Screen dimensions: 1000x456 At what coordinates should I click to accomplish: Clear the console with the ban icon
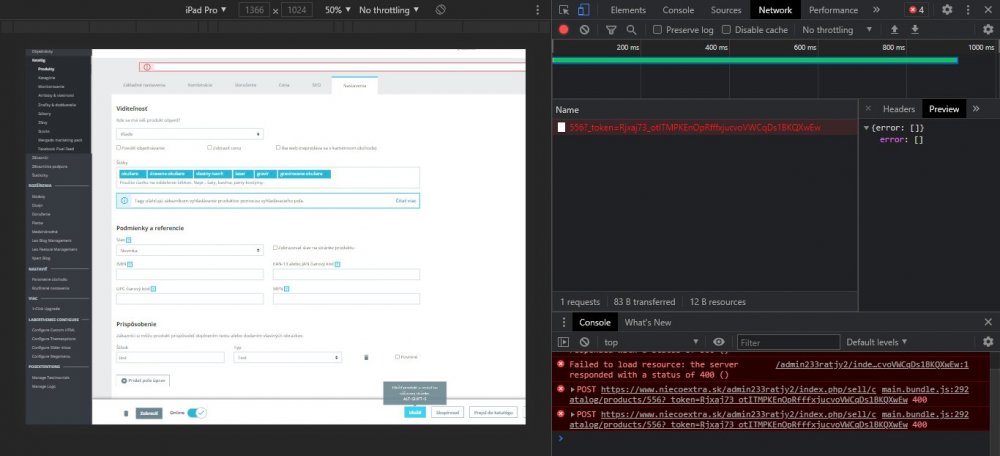(x=584, y=342)
